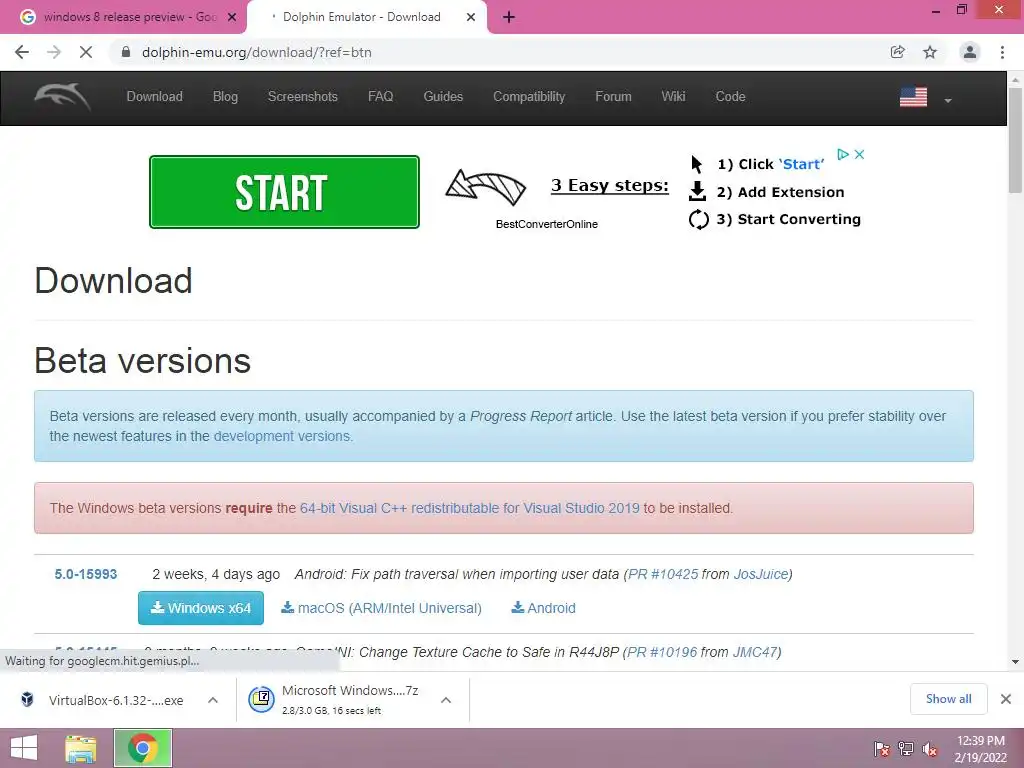Open the Action Center flag tray icon
The image size is (1024, 768).
pos(881,748)
